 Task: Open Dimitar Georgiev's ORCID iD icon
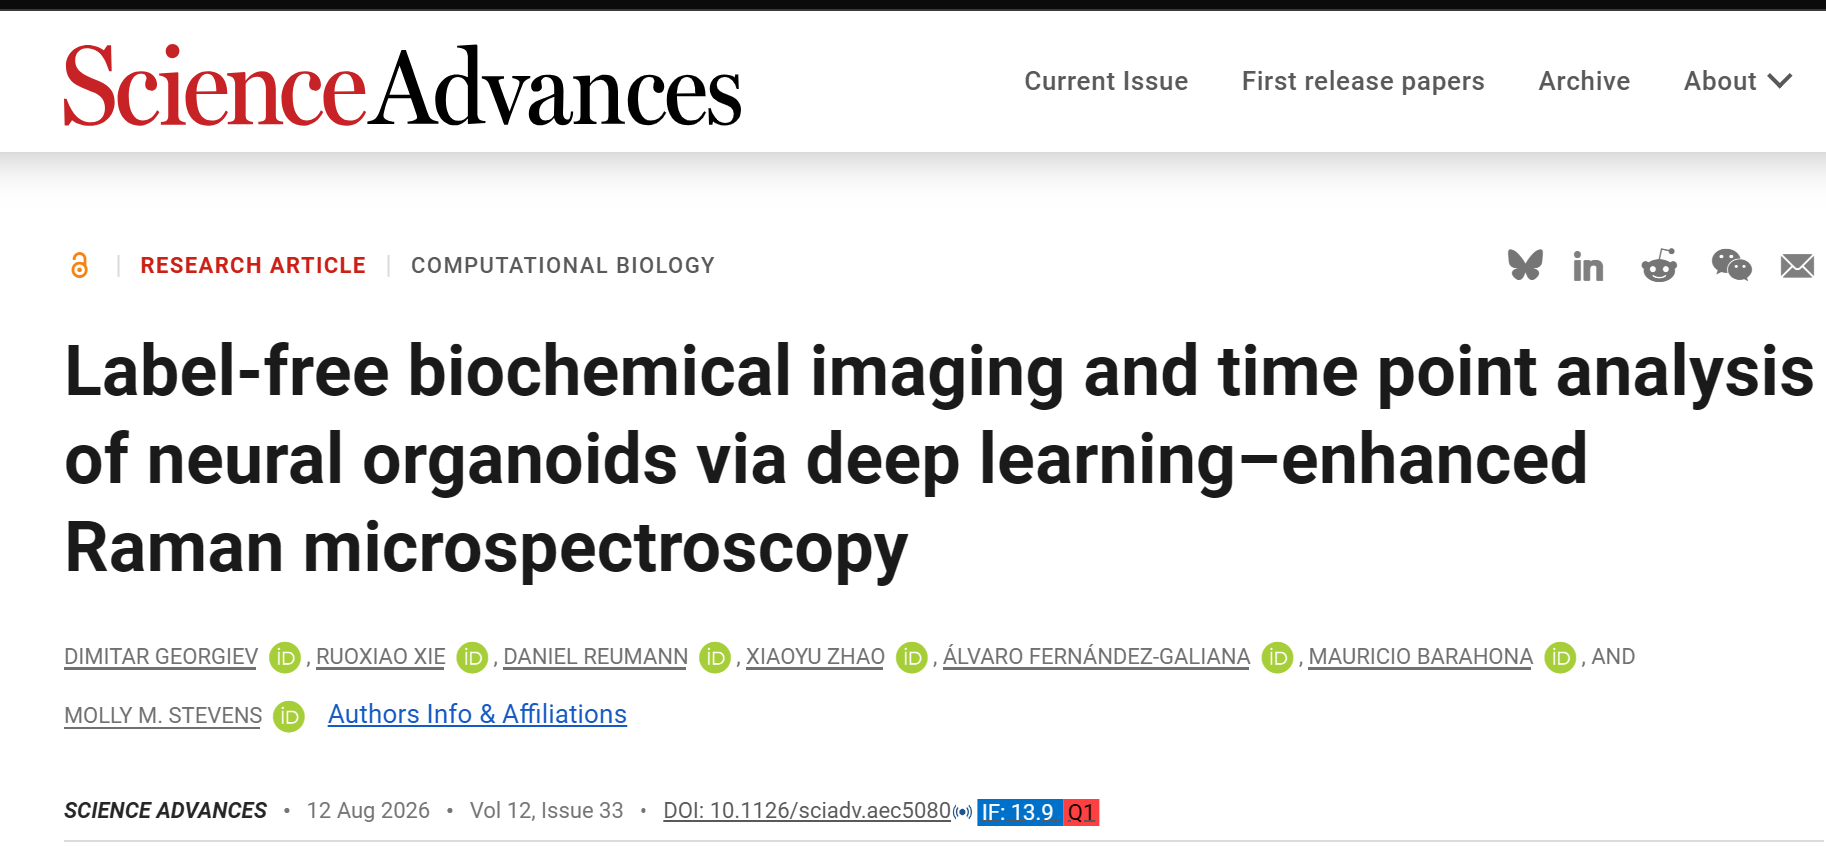(285, 657)
